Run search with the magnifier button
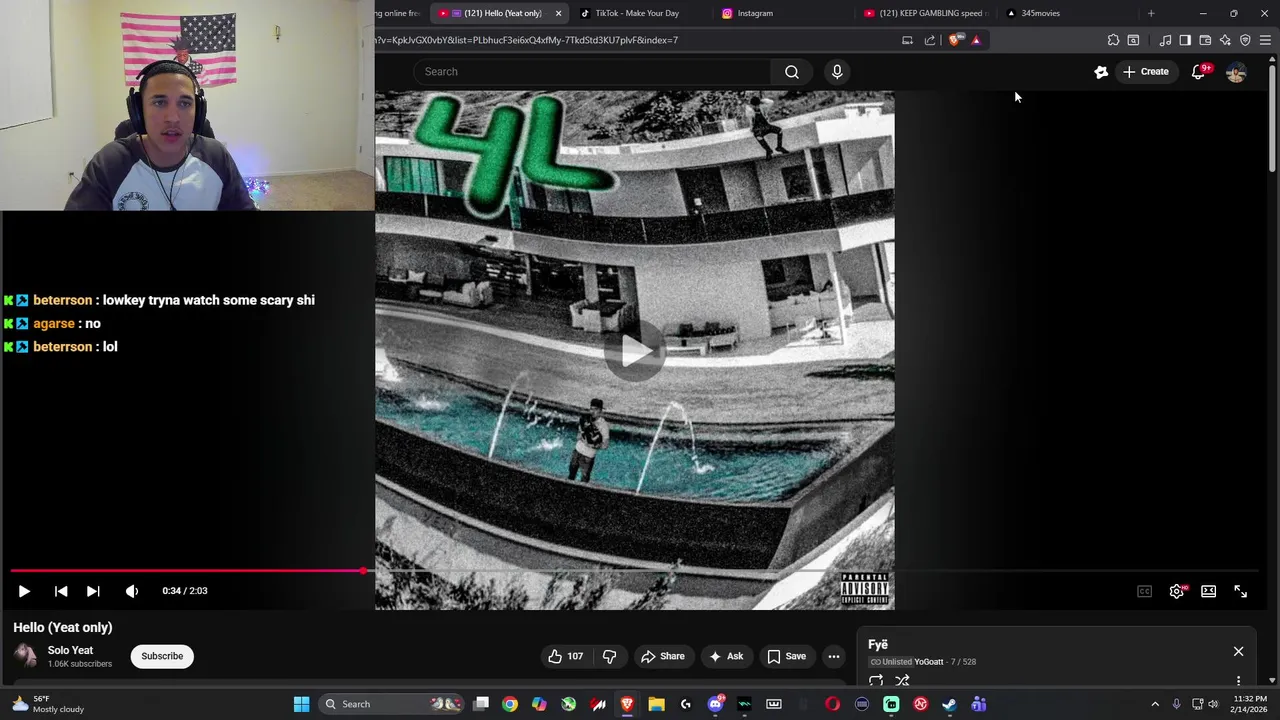Screen dimensions: 1280x720 pyautogui.click(x=792, y=71)
